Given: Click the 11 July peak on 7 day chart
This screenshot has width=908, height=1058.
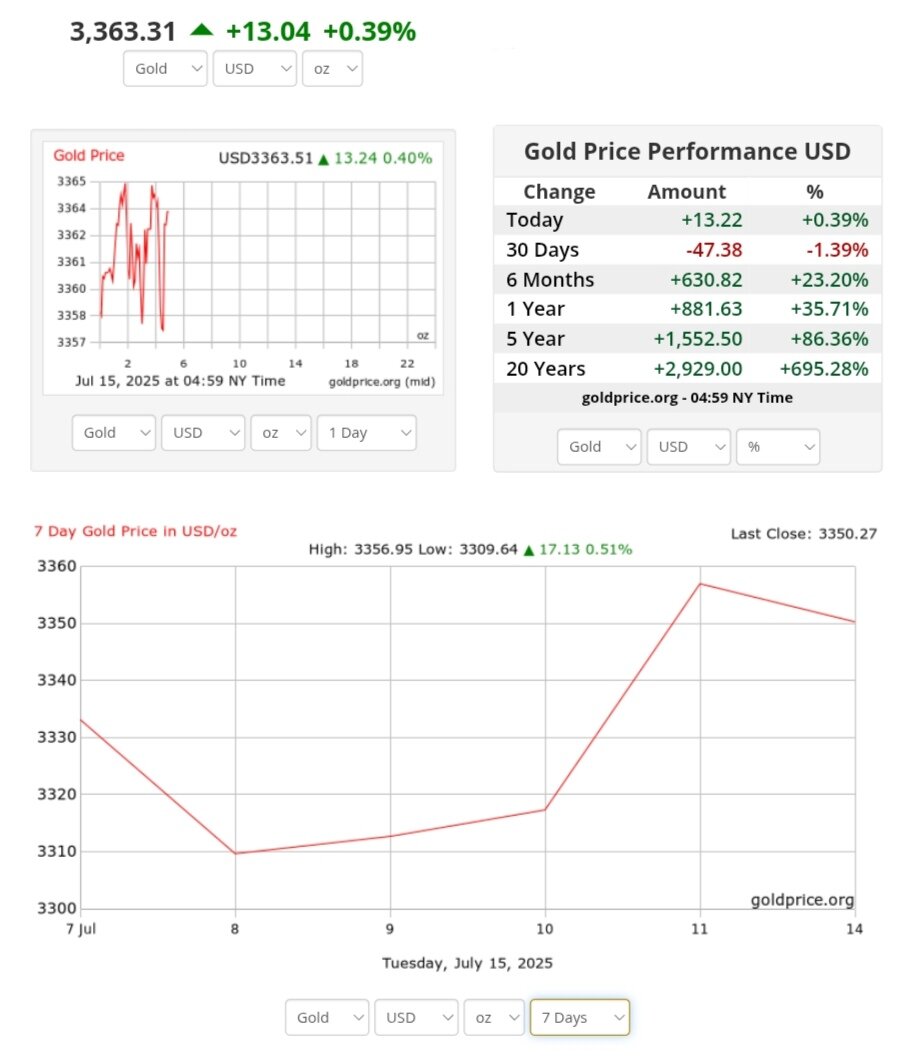Looking at the screenshot, I should (700, 584).
